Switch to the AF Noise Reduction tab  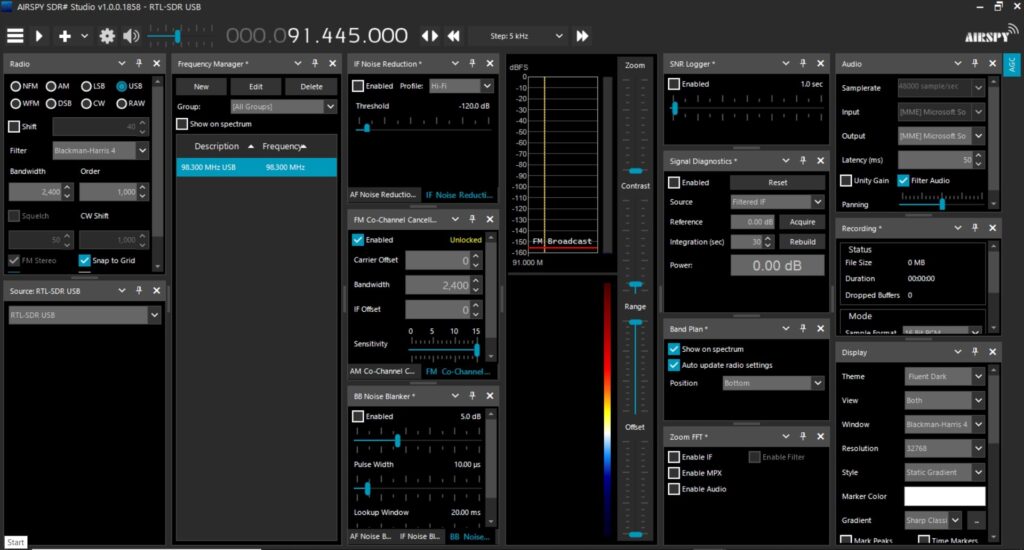pos(382,195)
